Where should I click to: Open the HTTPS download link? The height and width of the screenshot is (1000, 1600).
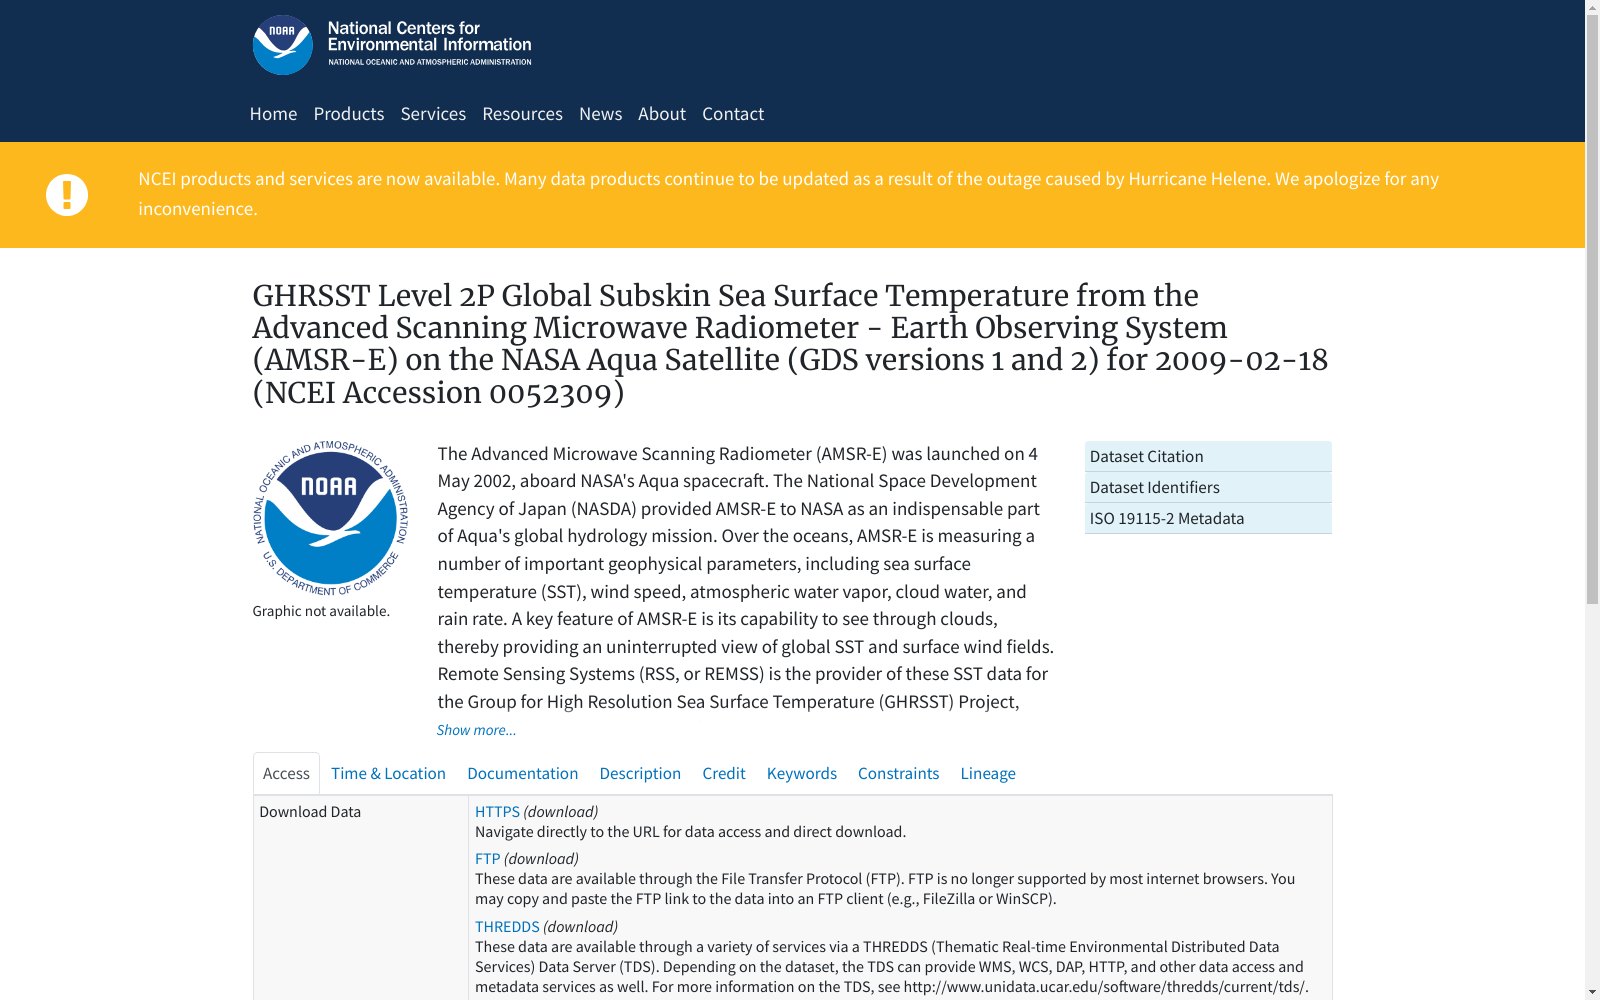click(497, 812)
